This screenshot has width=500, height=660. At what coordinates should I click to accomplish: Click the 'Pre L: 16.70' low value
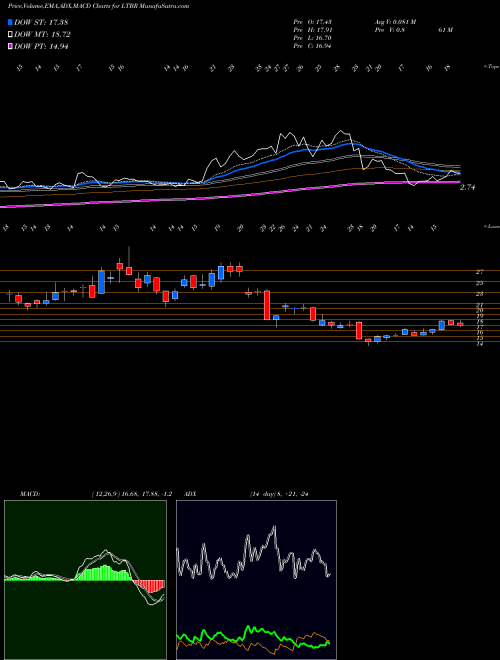point(312,38)
